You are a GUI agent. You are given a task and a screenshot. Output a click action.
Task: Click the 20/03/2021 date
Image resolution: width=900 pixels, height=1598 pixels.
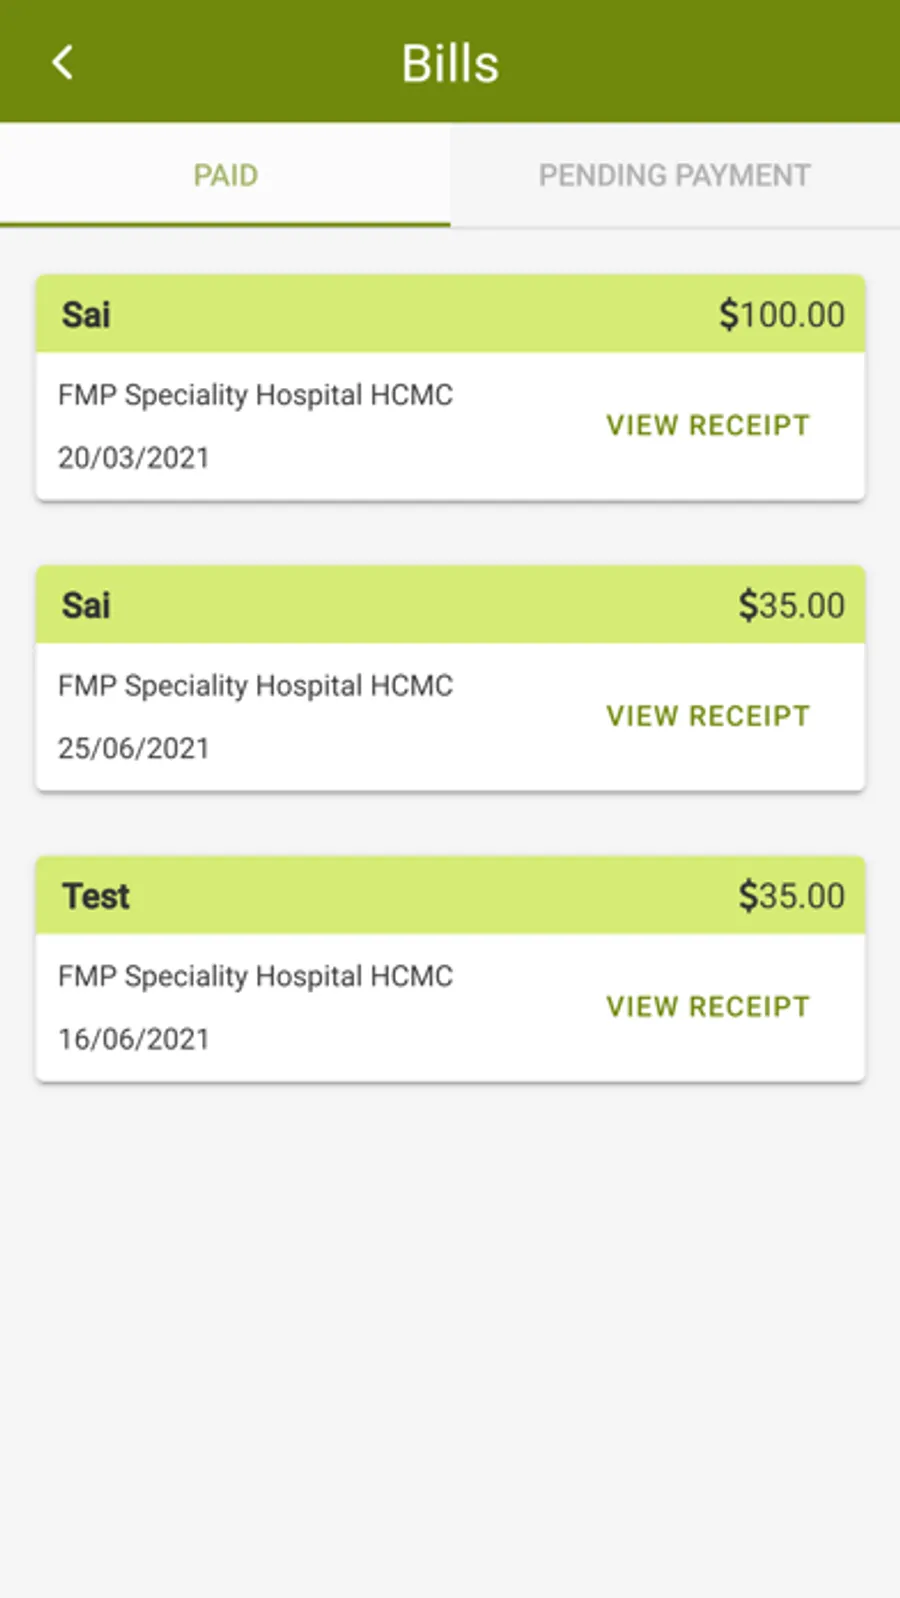pos(134,458)
